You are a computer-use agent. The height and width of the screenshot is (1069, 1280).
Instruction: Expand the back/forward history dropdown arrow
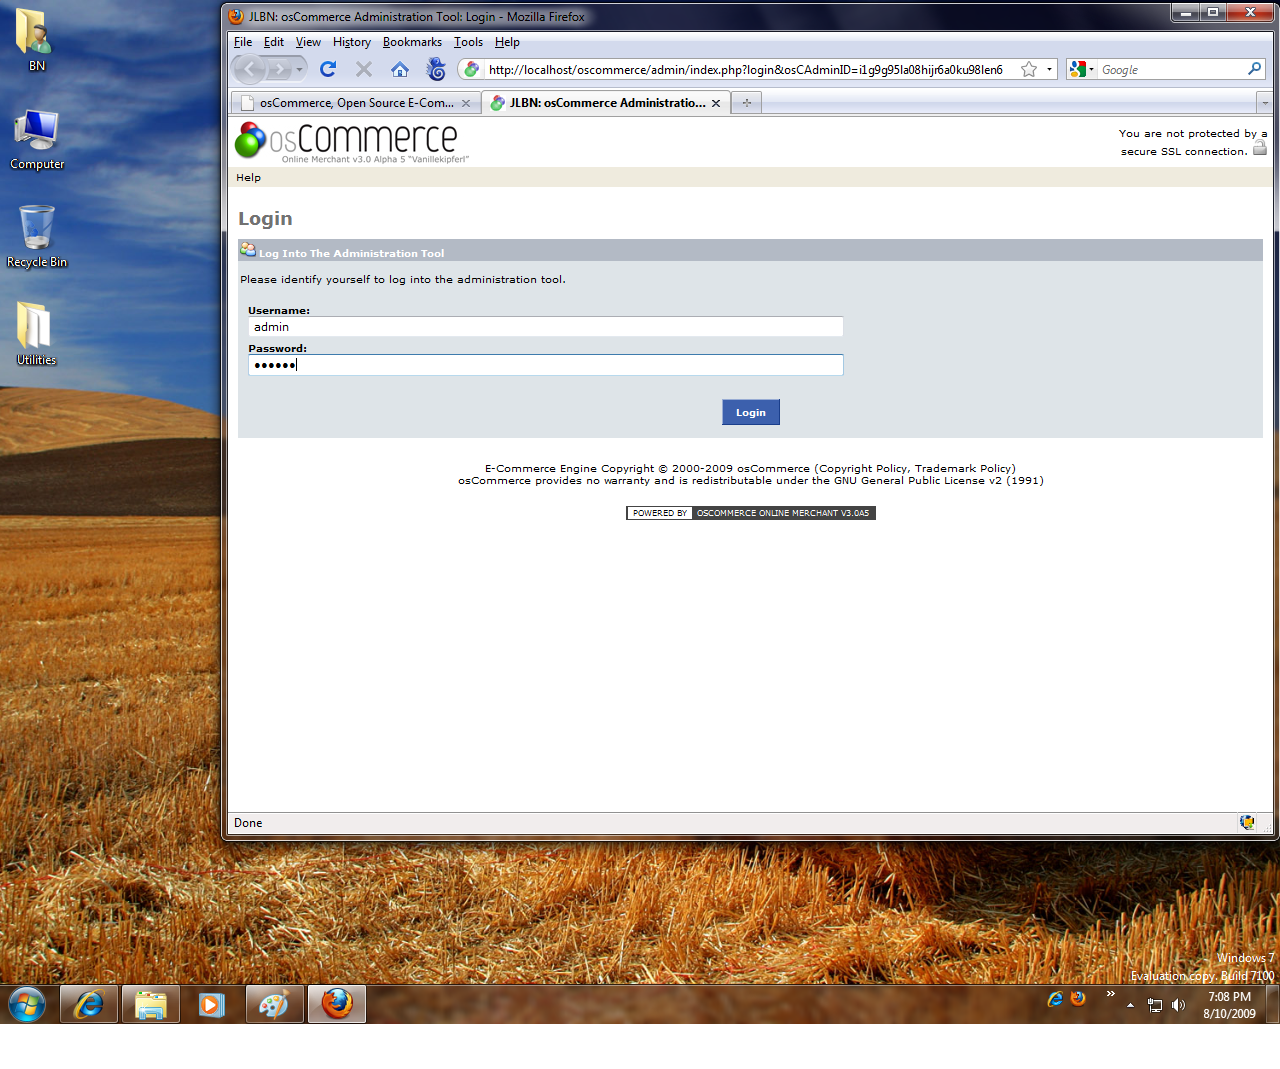click(x=299, y=69)
